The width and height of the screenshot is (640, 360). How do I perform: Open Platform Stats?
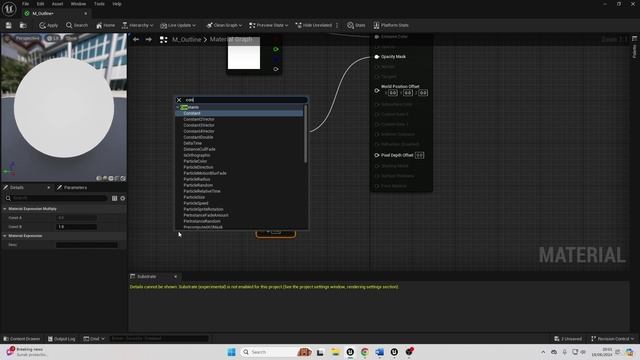point(391,25)
